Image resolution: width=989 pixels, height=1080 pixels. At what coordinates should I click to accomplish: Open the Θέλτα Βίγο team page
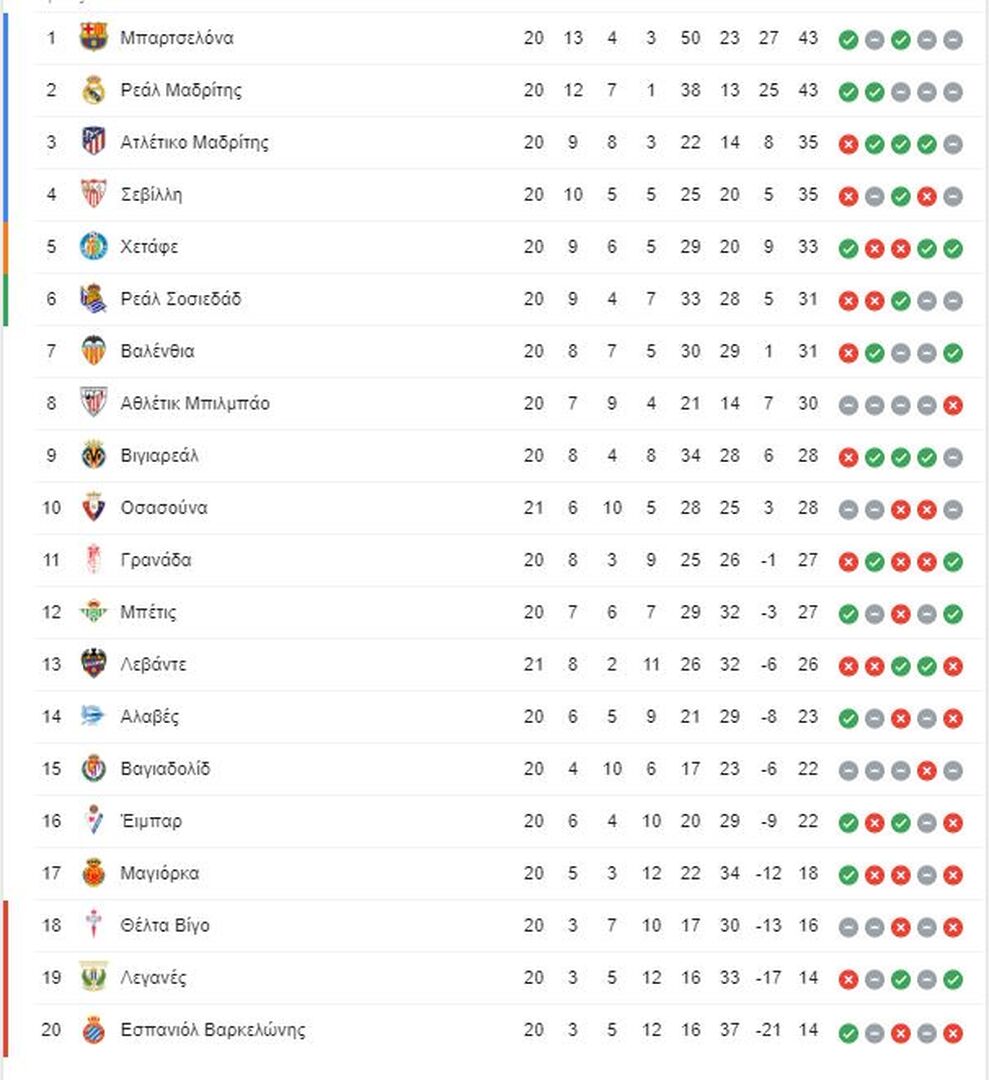[x=165, y=925]
